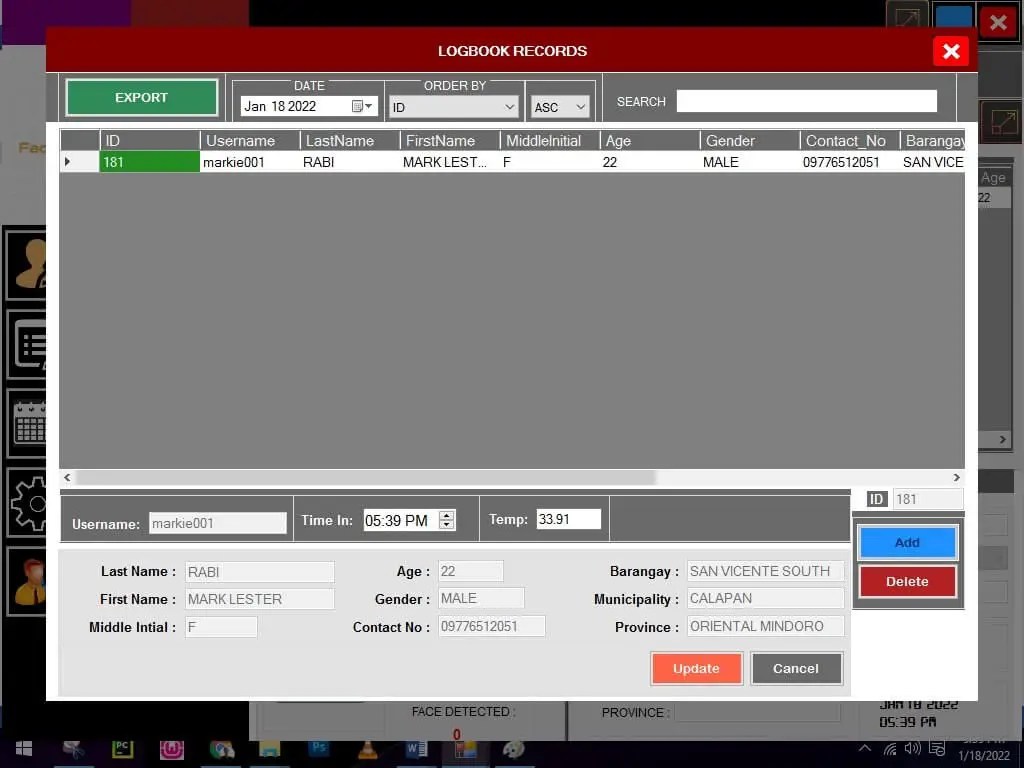This screenshot has width=1024, height=768.
Task: Click the Gender field showing MALE
Action: point(481,598)
